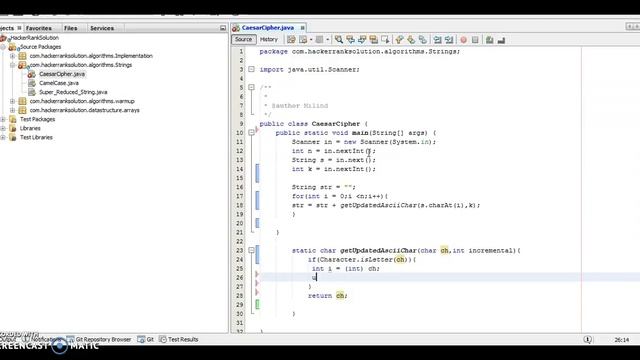Select com.hackerranksolution.algorithms.Implementation package
The width and height of the screenshot is (640, 360).
pyautogui.click(x=91, y=56)
